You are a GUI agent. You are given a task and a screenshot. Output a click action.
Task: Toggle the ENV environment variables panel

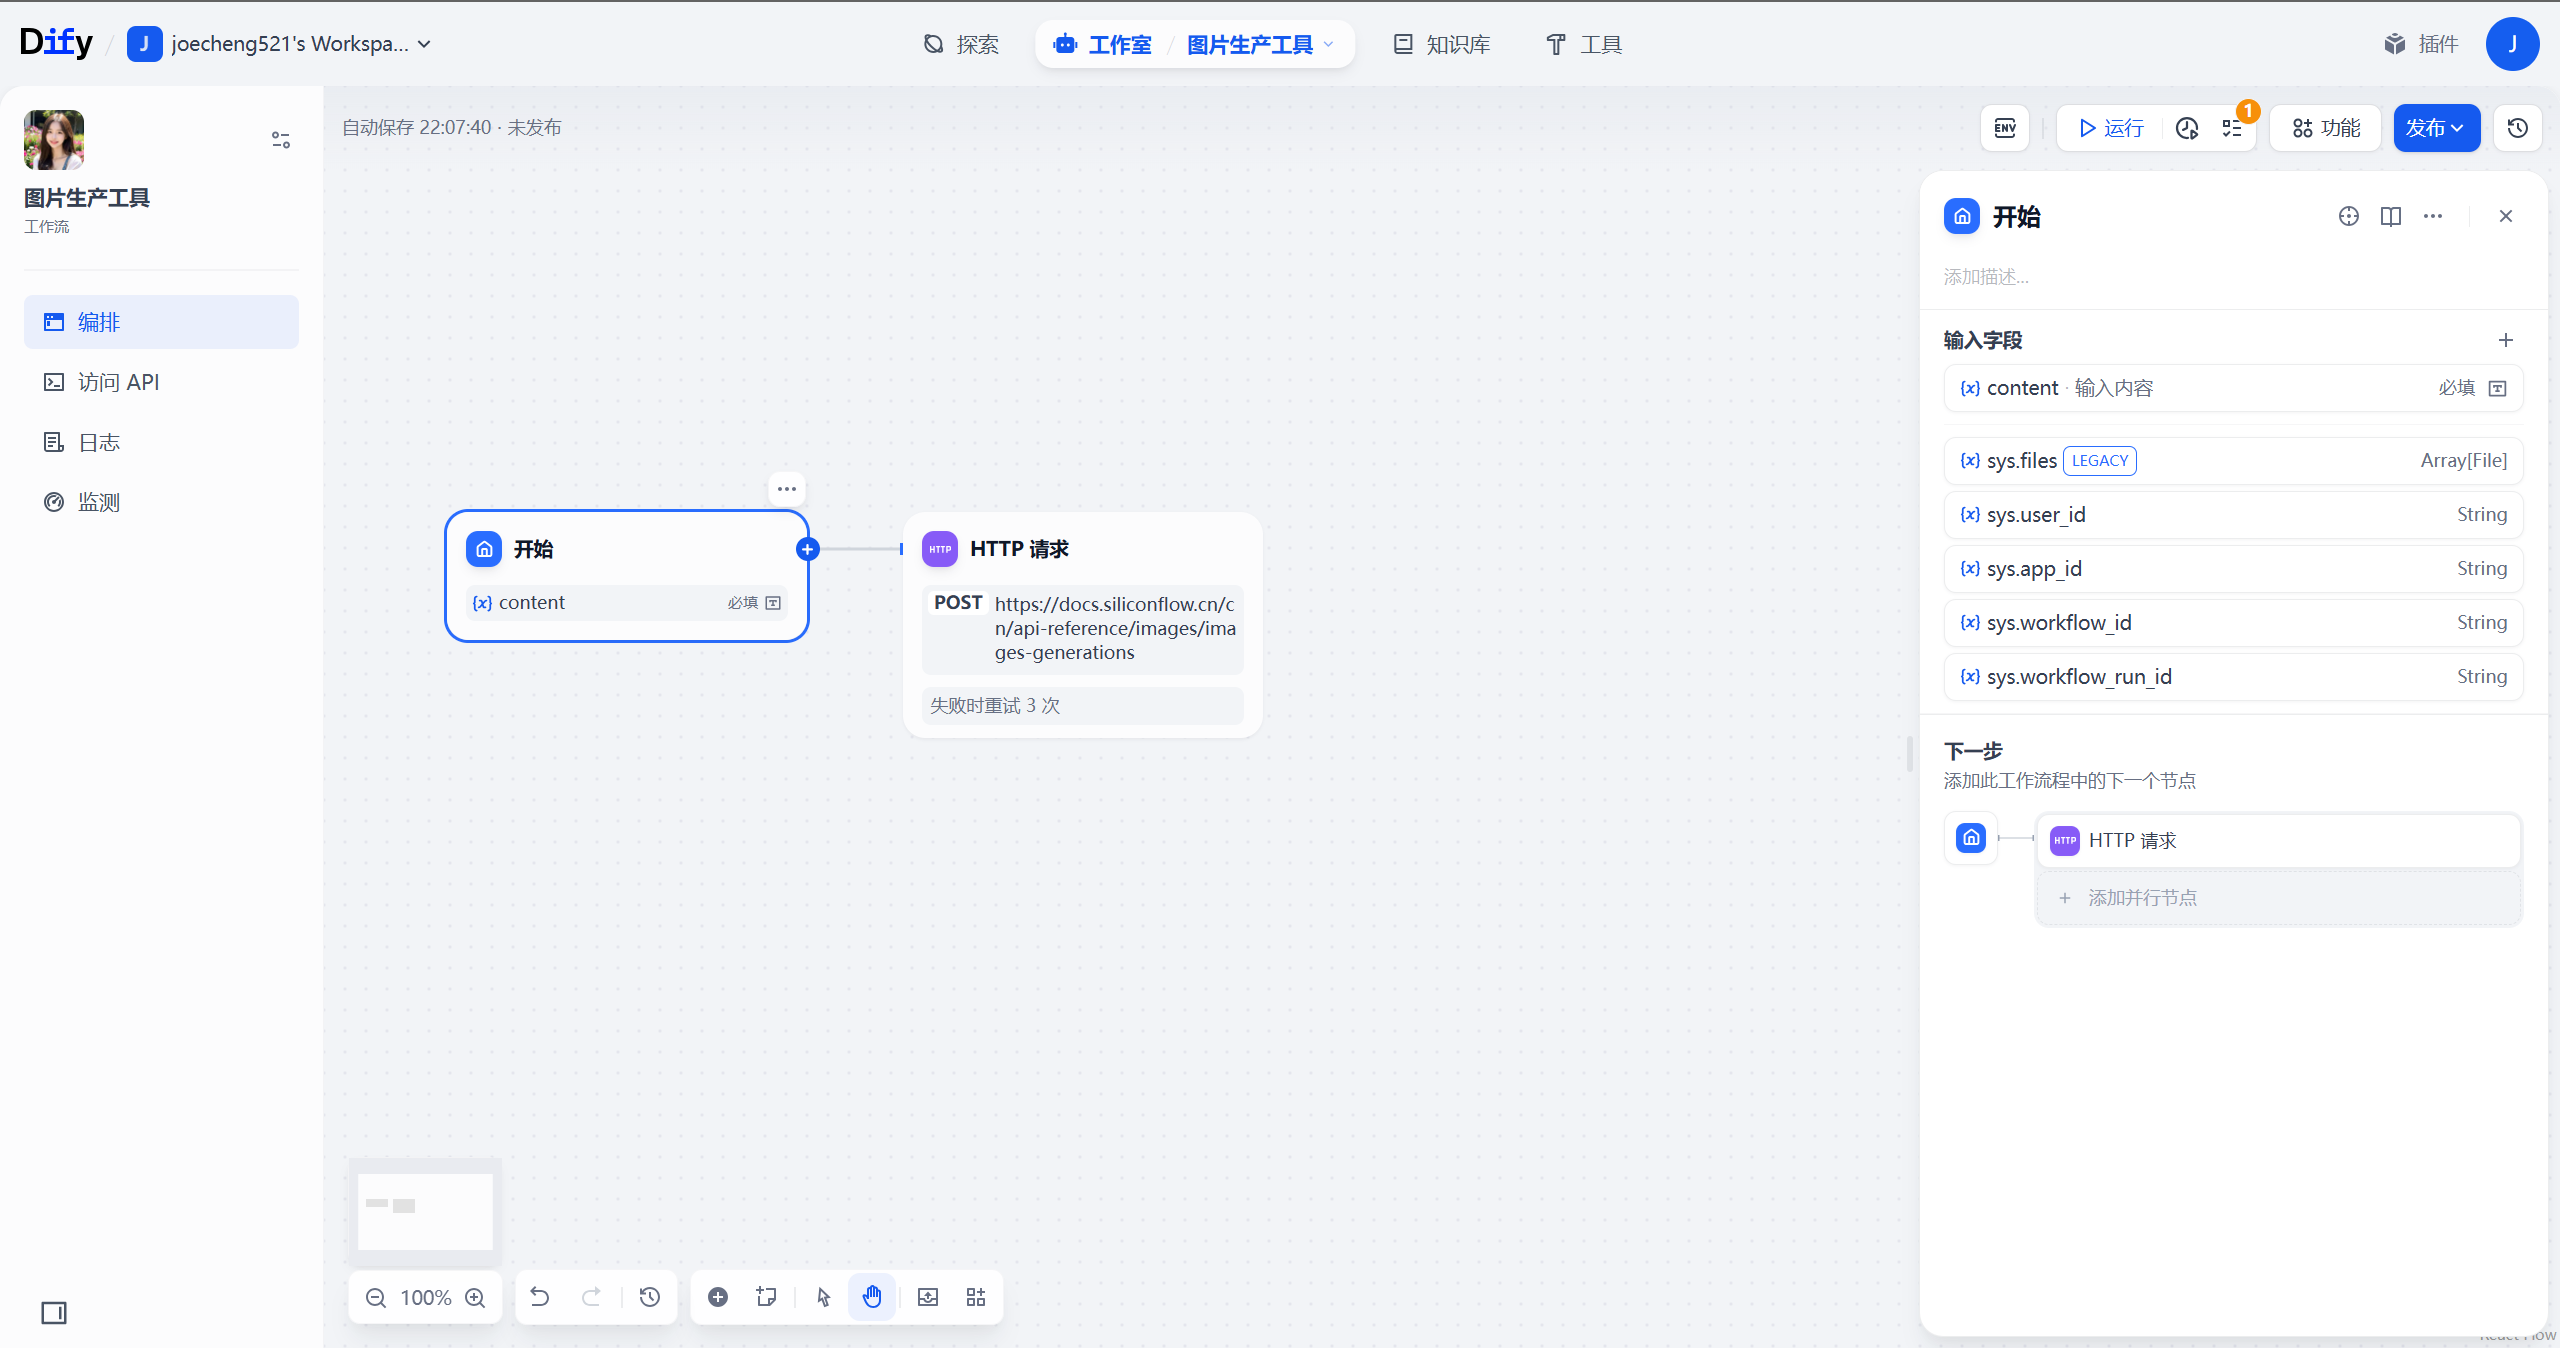tap(2004, 128)
